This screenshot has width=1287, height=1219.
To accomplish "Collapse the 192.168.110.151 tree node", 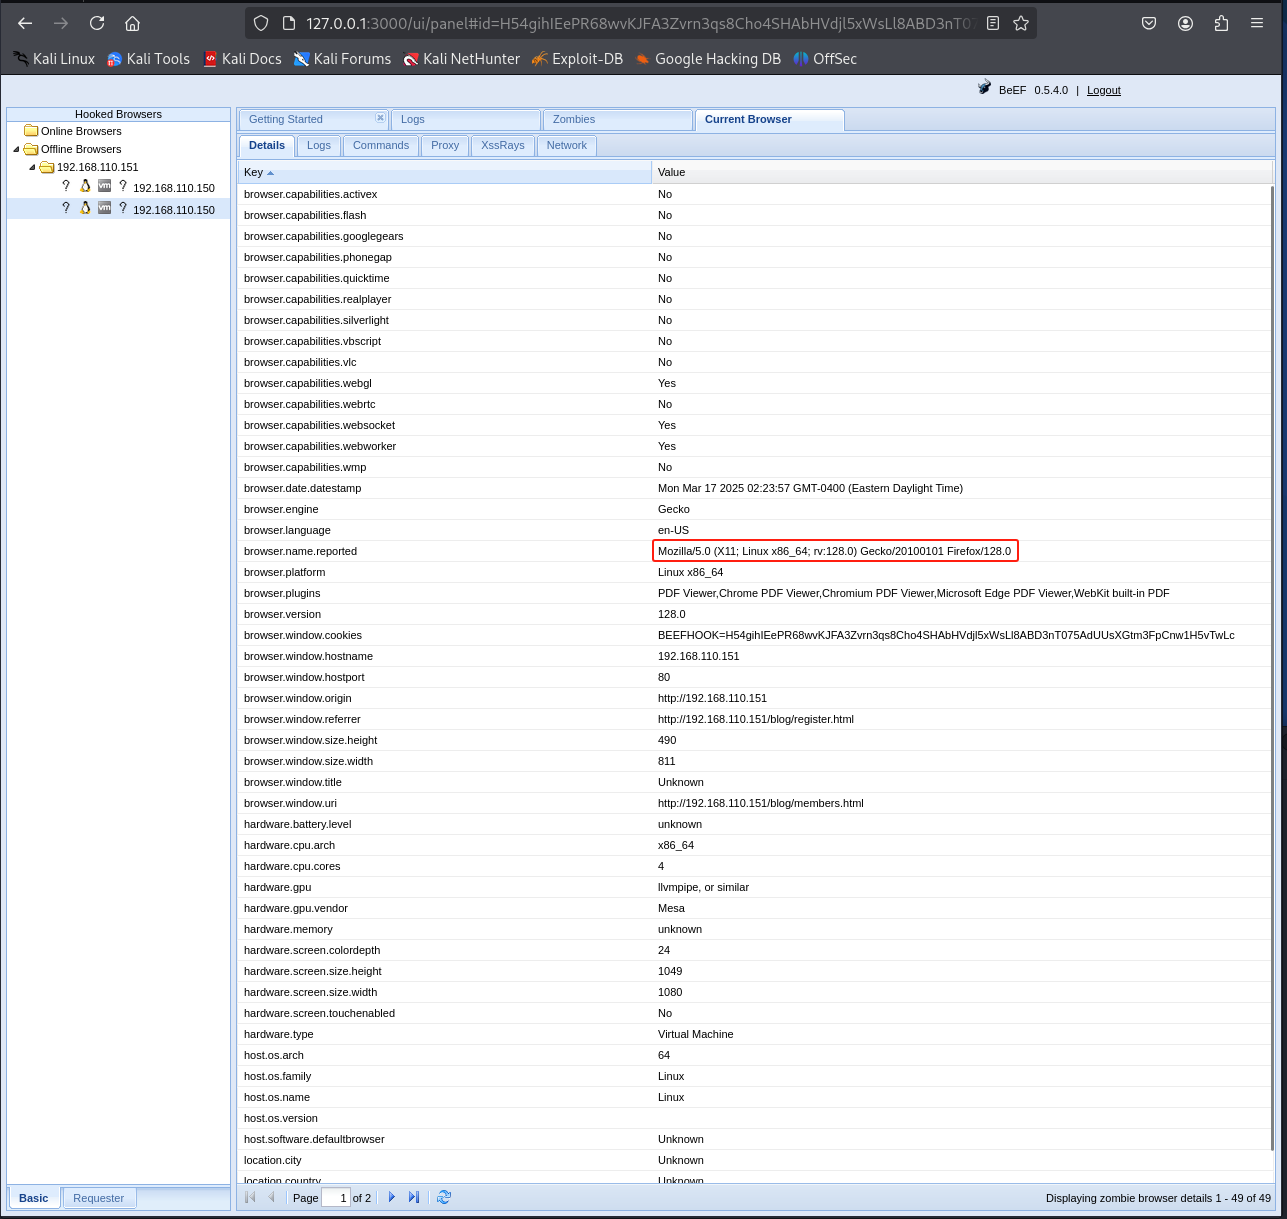I will [32, 168].
